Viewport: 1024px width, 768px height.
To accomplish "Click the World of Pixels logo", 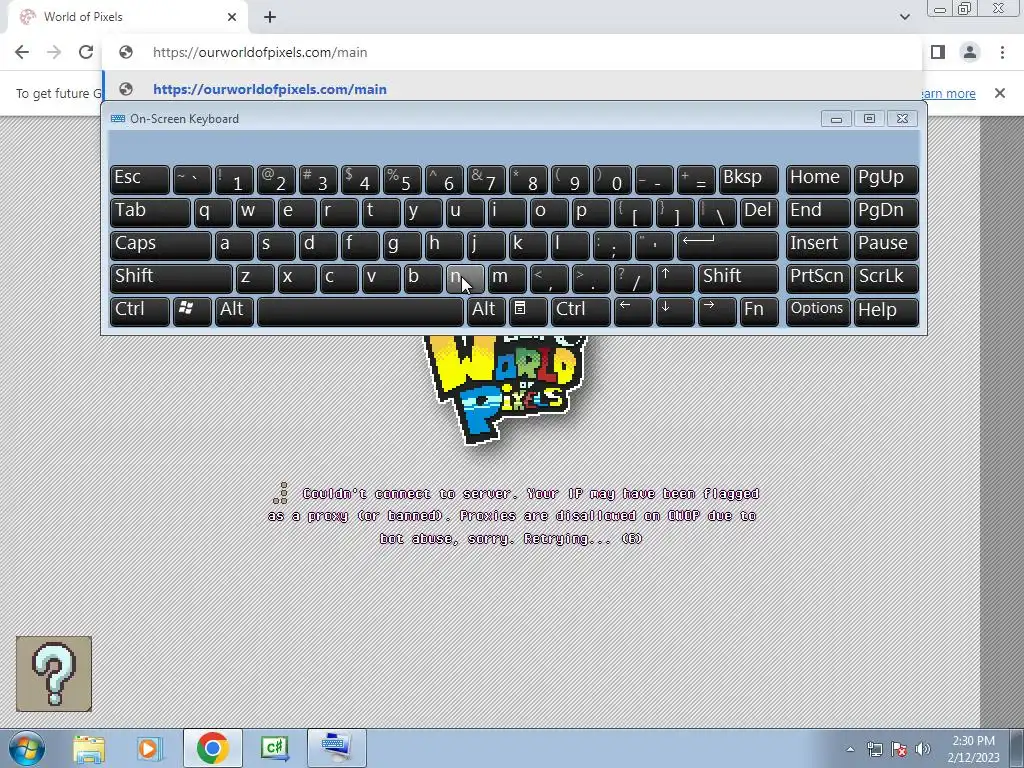I will pyautogui.click(x=505, y=389).
